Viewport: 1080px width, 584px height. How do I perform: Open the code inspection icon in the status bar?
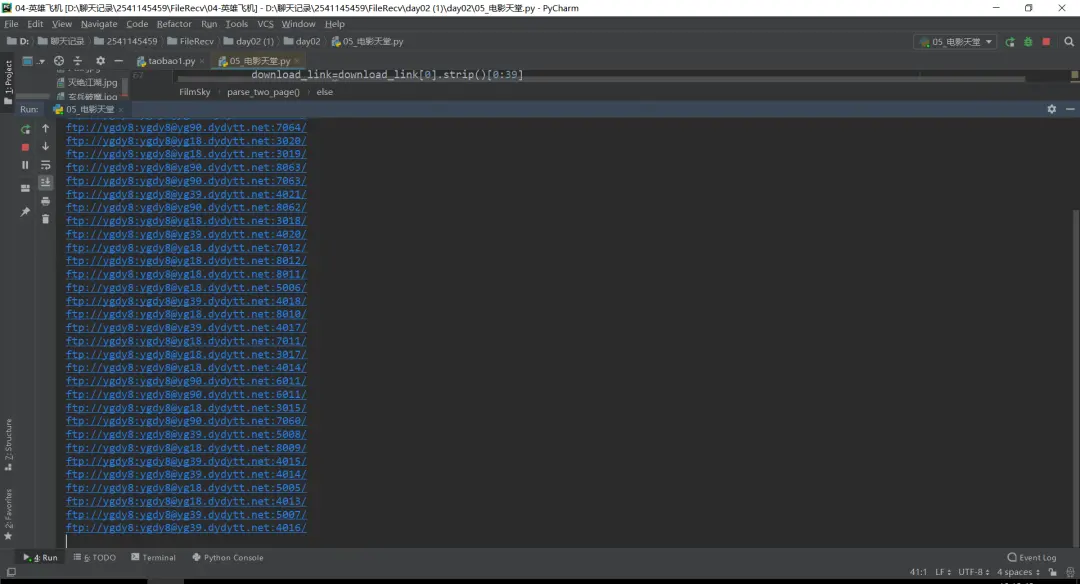(1070, 572)
